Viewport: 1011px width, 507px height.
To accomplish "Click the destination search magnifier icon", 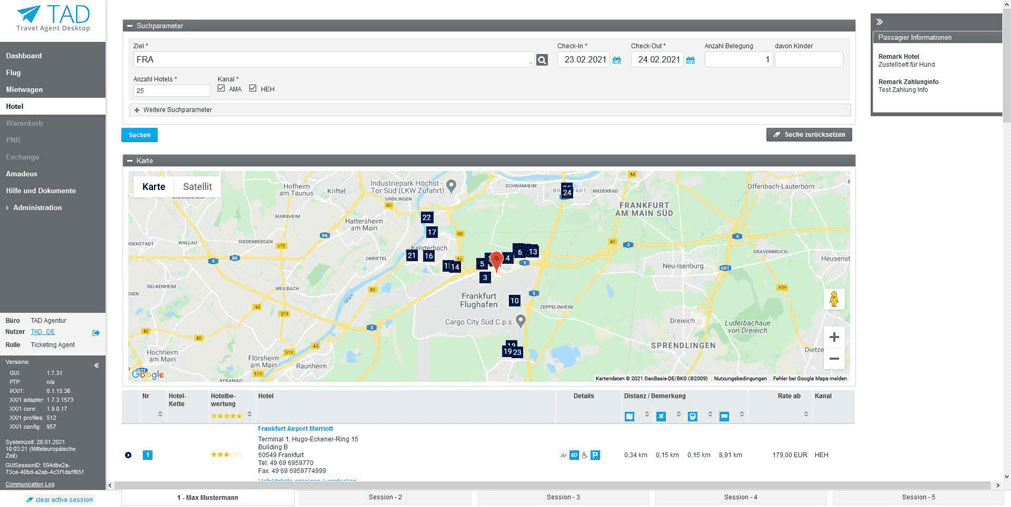I will pyautogui.click(x=542, y=60).
